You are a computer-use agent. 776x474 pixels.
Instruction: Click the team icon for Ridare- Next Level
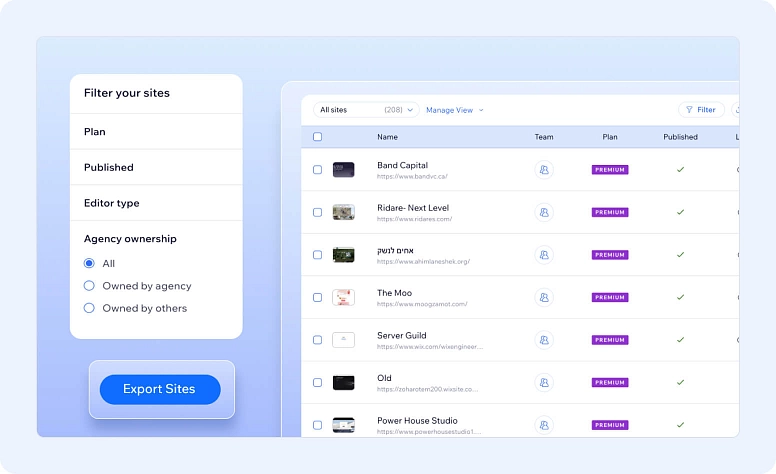point(544,212)
